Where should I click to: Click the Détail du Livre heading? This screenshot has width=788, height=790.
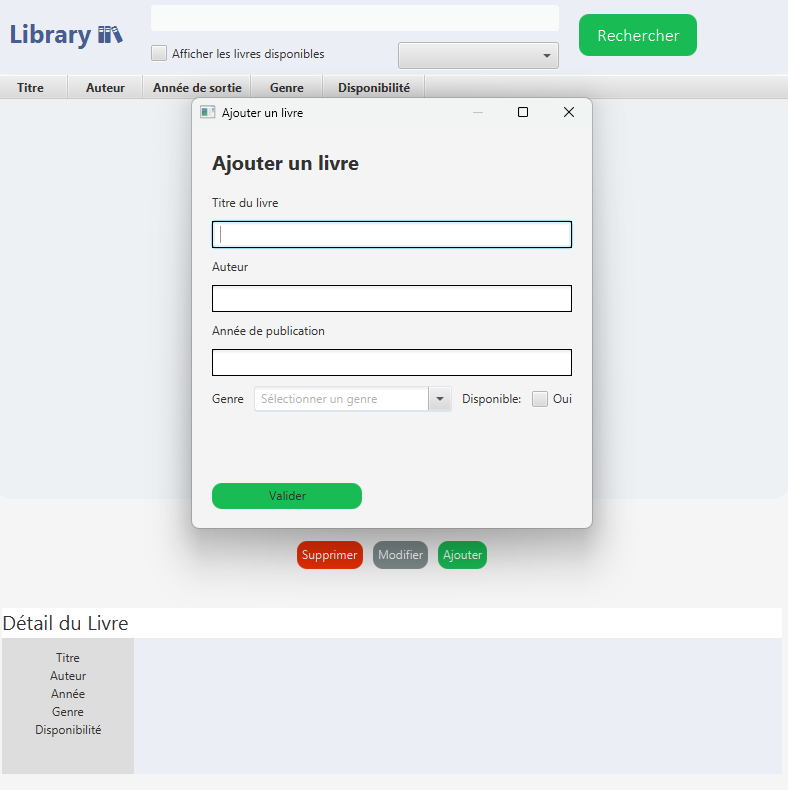pos(65,623)
